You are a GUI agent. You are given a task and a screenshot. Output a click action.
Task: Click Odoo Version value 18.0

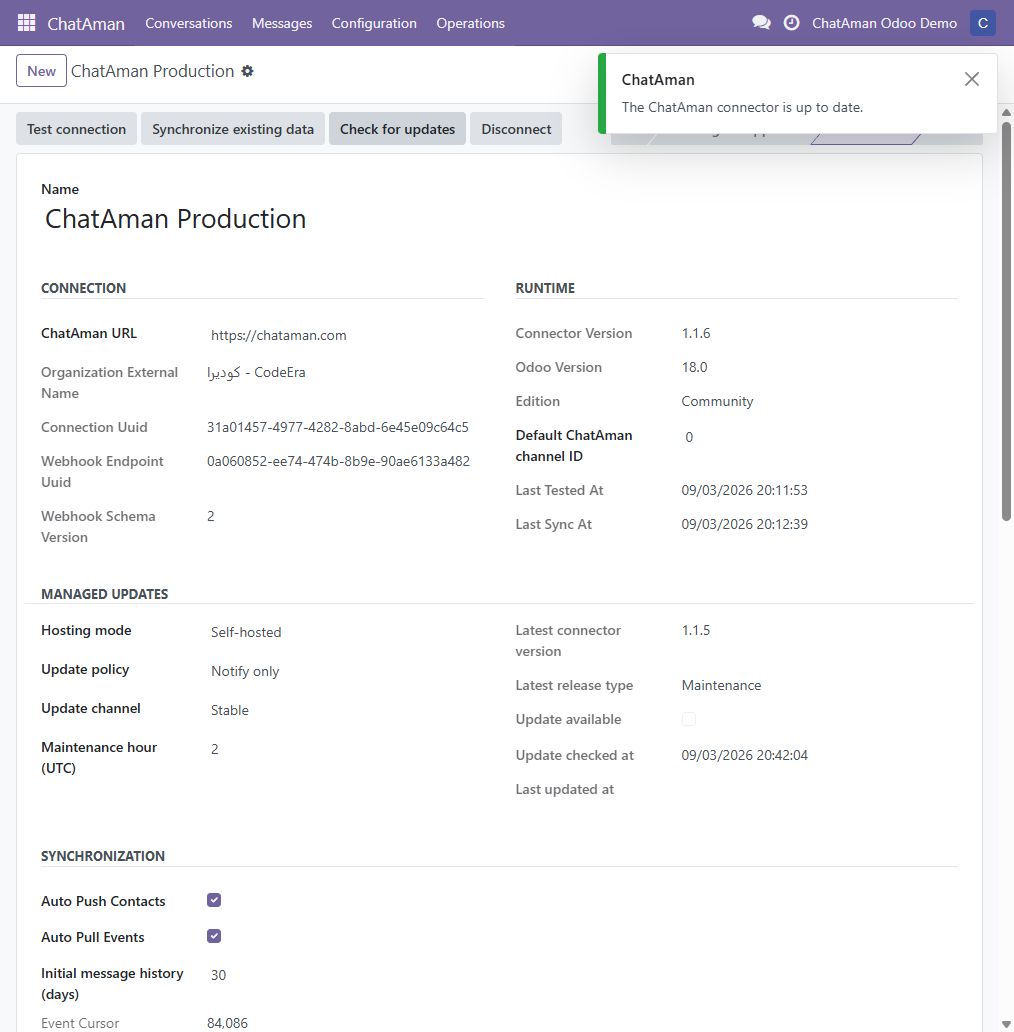tap(694, 367)
